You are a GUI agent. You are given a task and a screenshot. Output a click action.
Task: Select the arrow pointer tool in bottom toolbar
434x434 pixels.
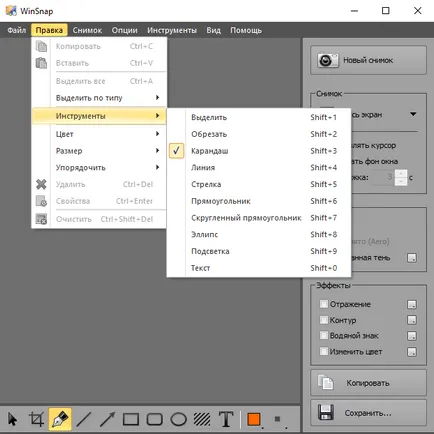[13, 419]
